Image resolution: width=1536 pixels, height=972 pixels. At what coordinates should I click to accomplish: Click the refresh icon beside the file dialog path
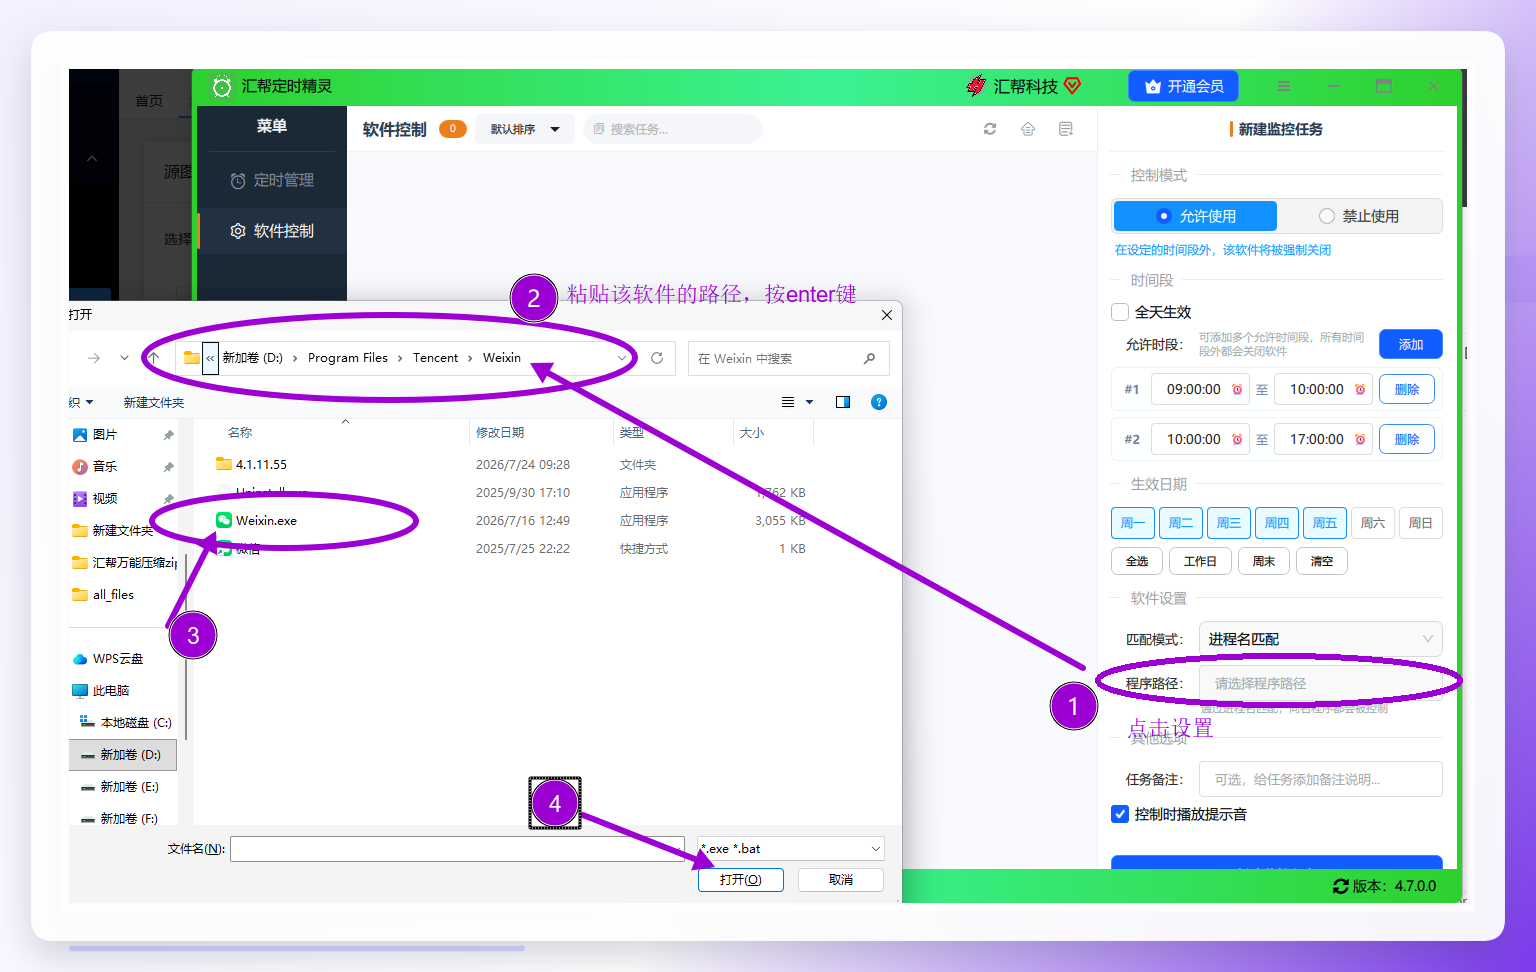(x=657, y=358)
